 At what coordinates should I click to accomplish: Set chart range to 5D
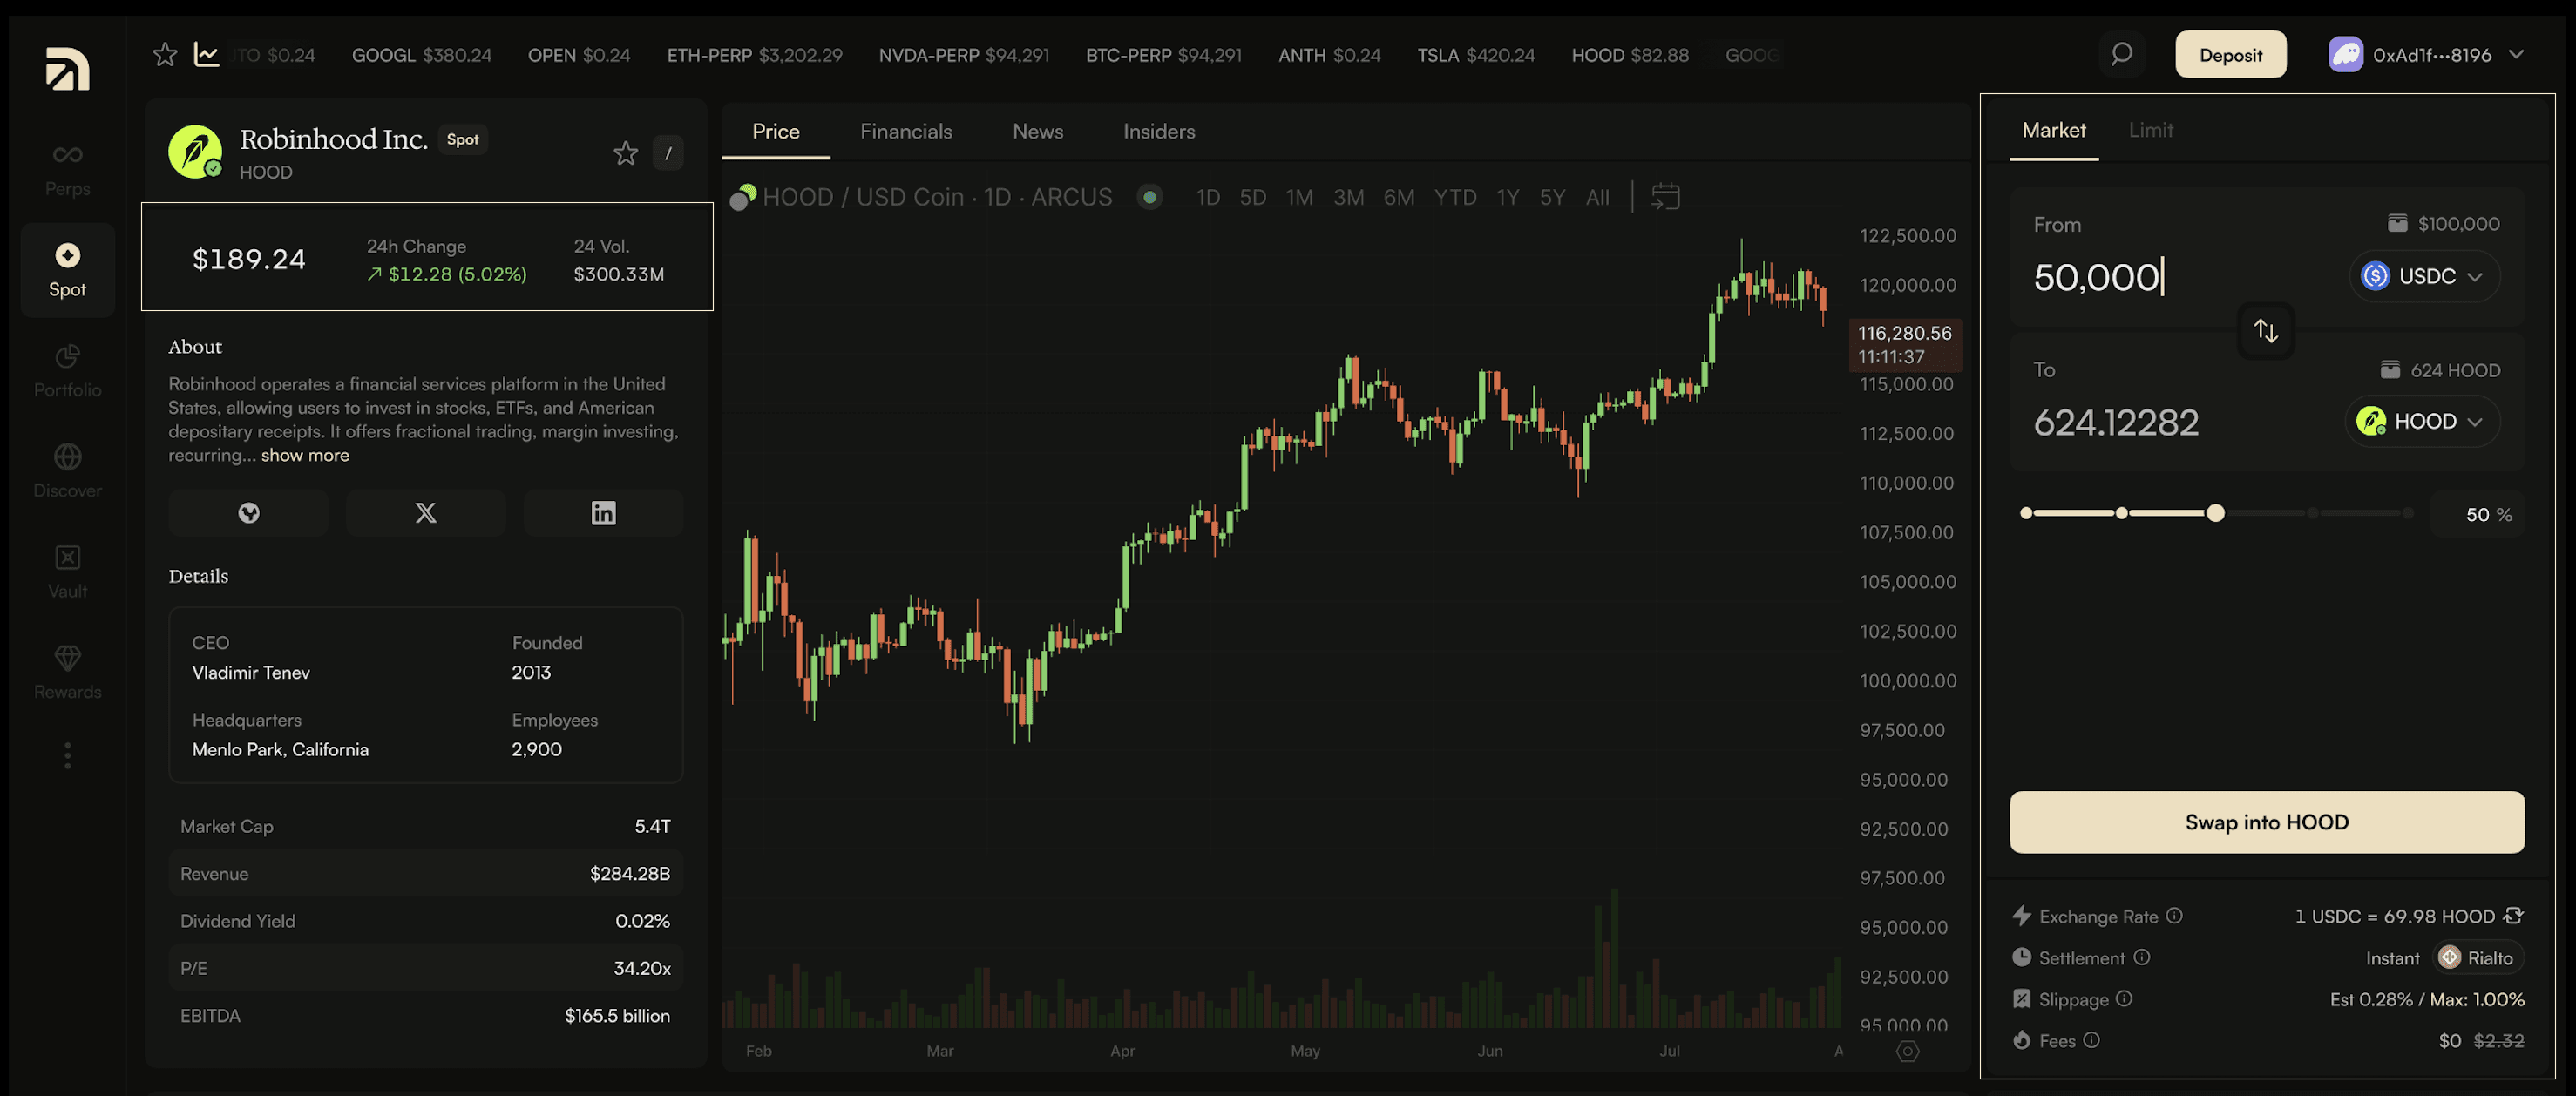pyautogui.click(x=1252, y=197)
